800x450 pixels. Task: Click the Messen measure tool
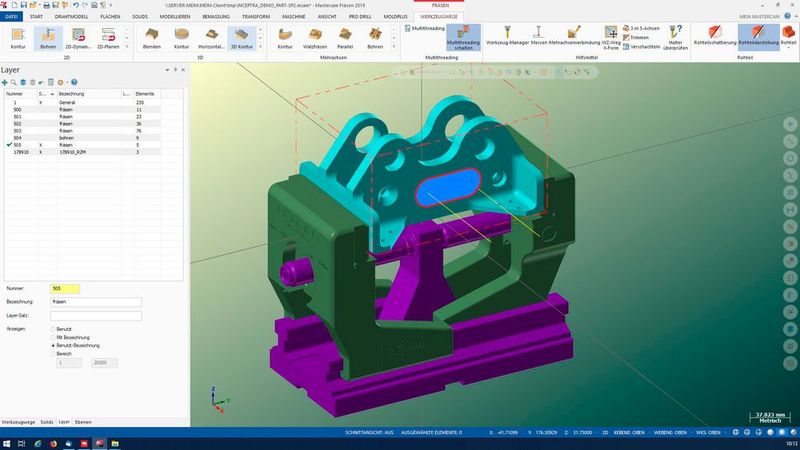(x=538, y=38)
